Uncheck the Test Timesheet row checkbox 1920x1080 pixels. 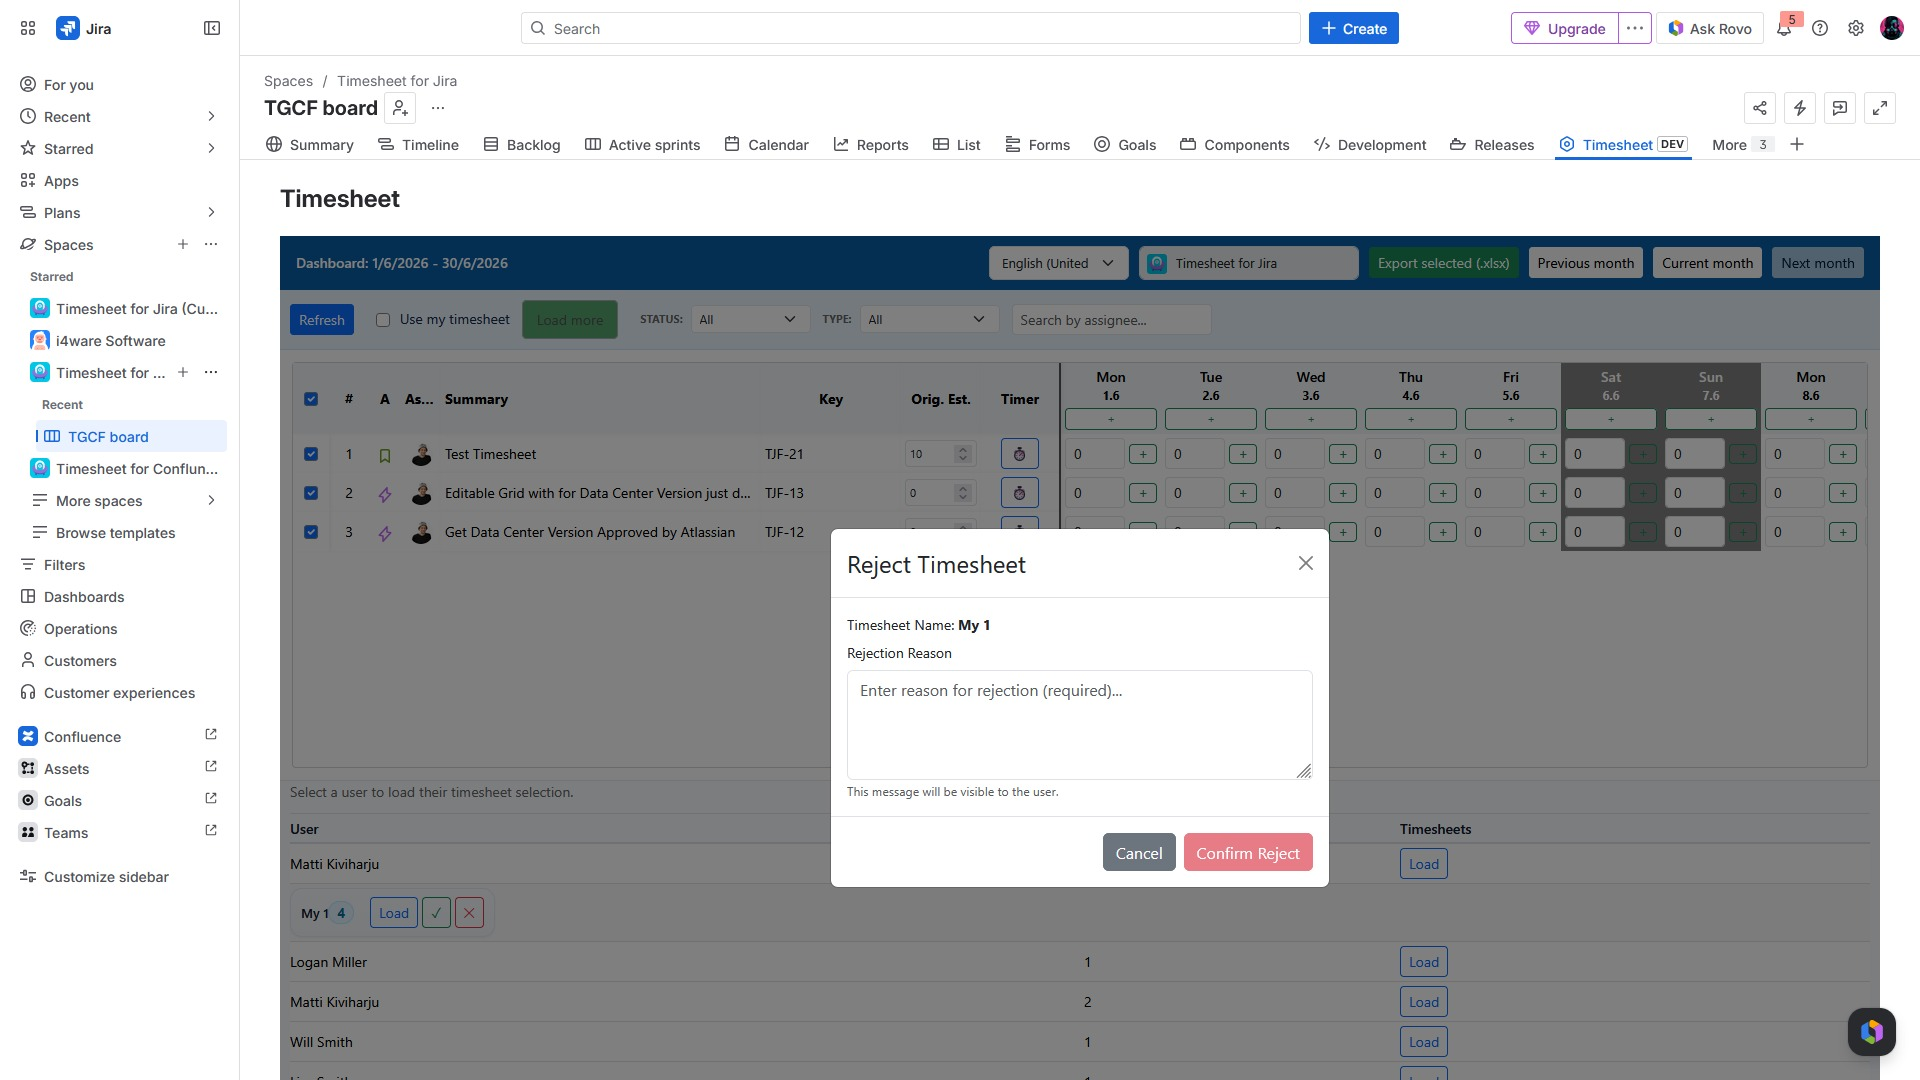[x=311, y=454]
